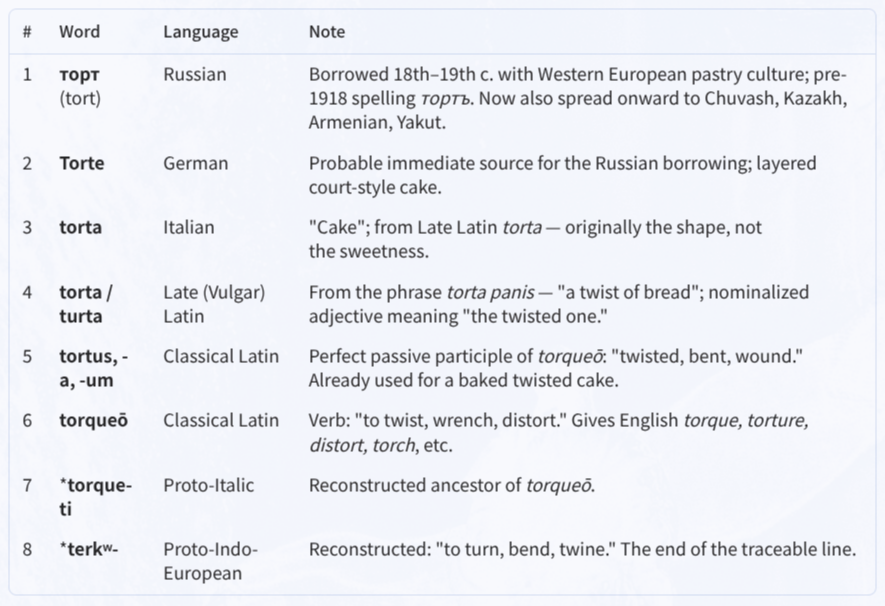Click the "#" column header
This screenshot has width=885, height=606.
click(27, 32)
